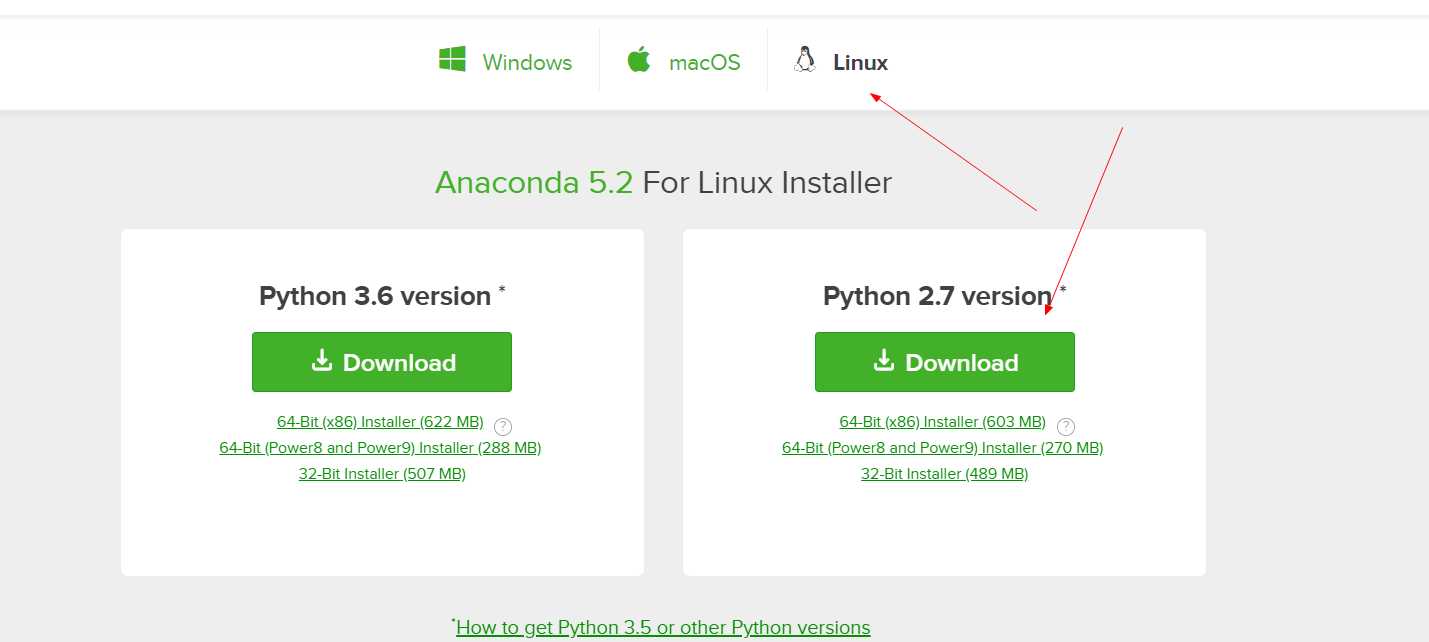Open 32-Bit Installer (507 MB) link
The width and height of the screenshot is (1429, 642).
(x=382, y=474)
